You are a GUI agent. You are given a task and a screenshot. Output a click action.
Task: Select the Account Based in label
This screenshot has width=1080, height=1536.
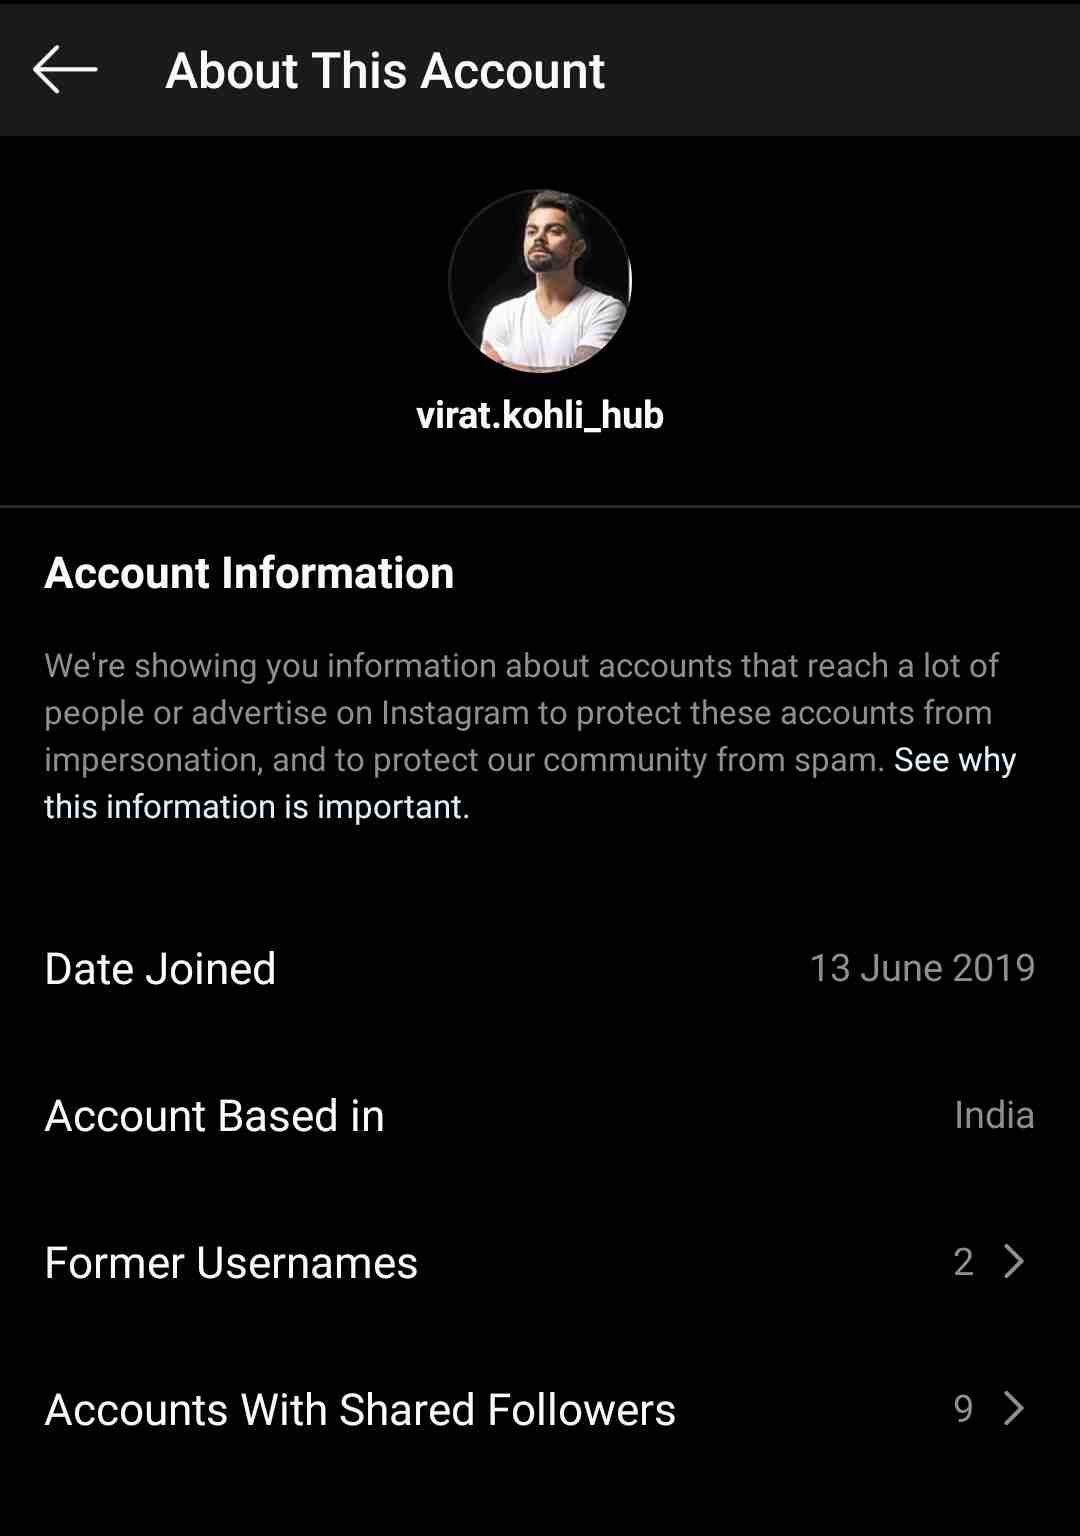coord(215,1116)
